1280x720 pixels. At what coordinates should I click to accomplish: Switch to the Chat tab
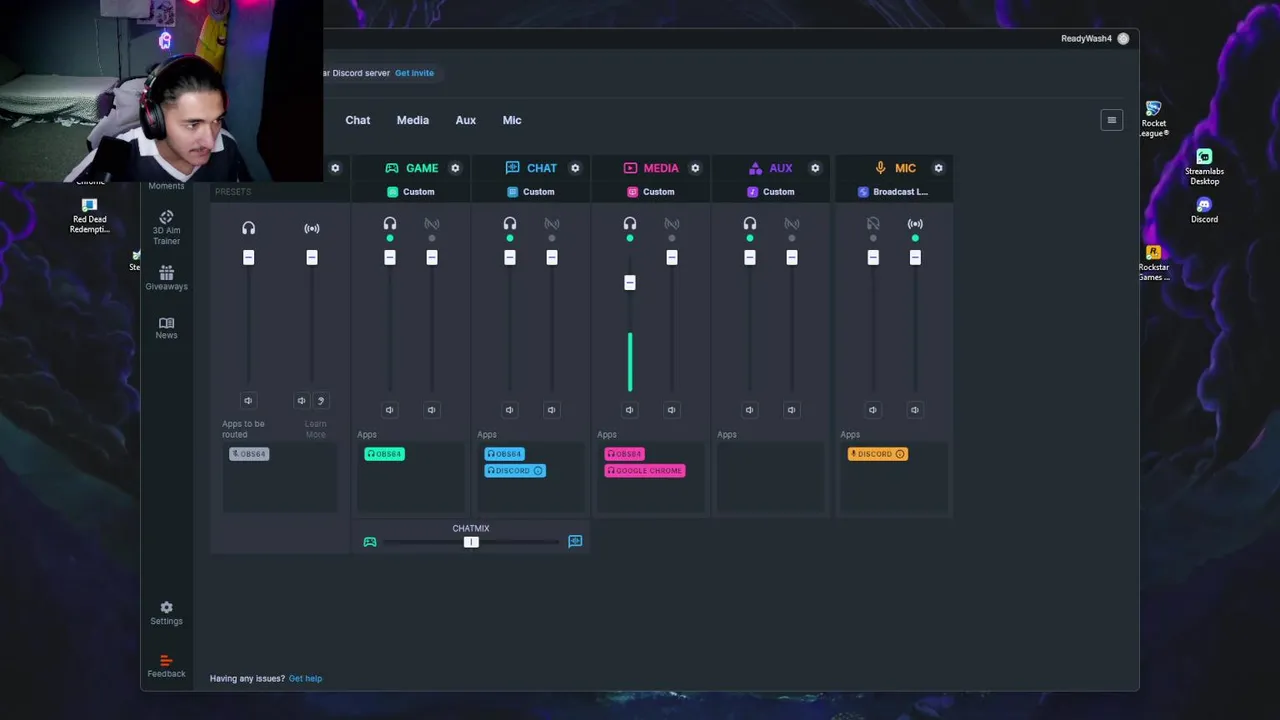(358, 120)
